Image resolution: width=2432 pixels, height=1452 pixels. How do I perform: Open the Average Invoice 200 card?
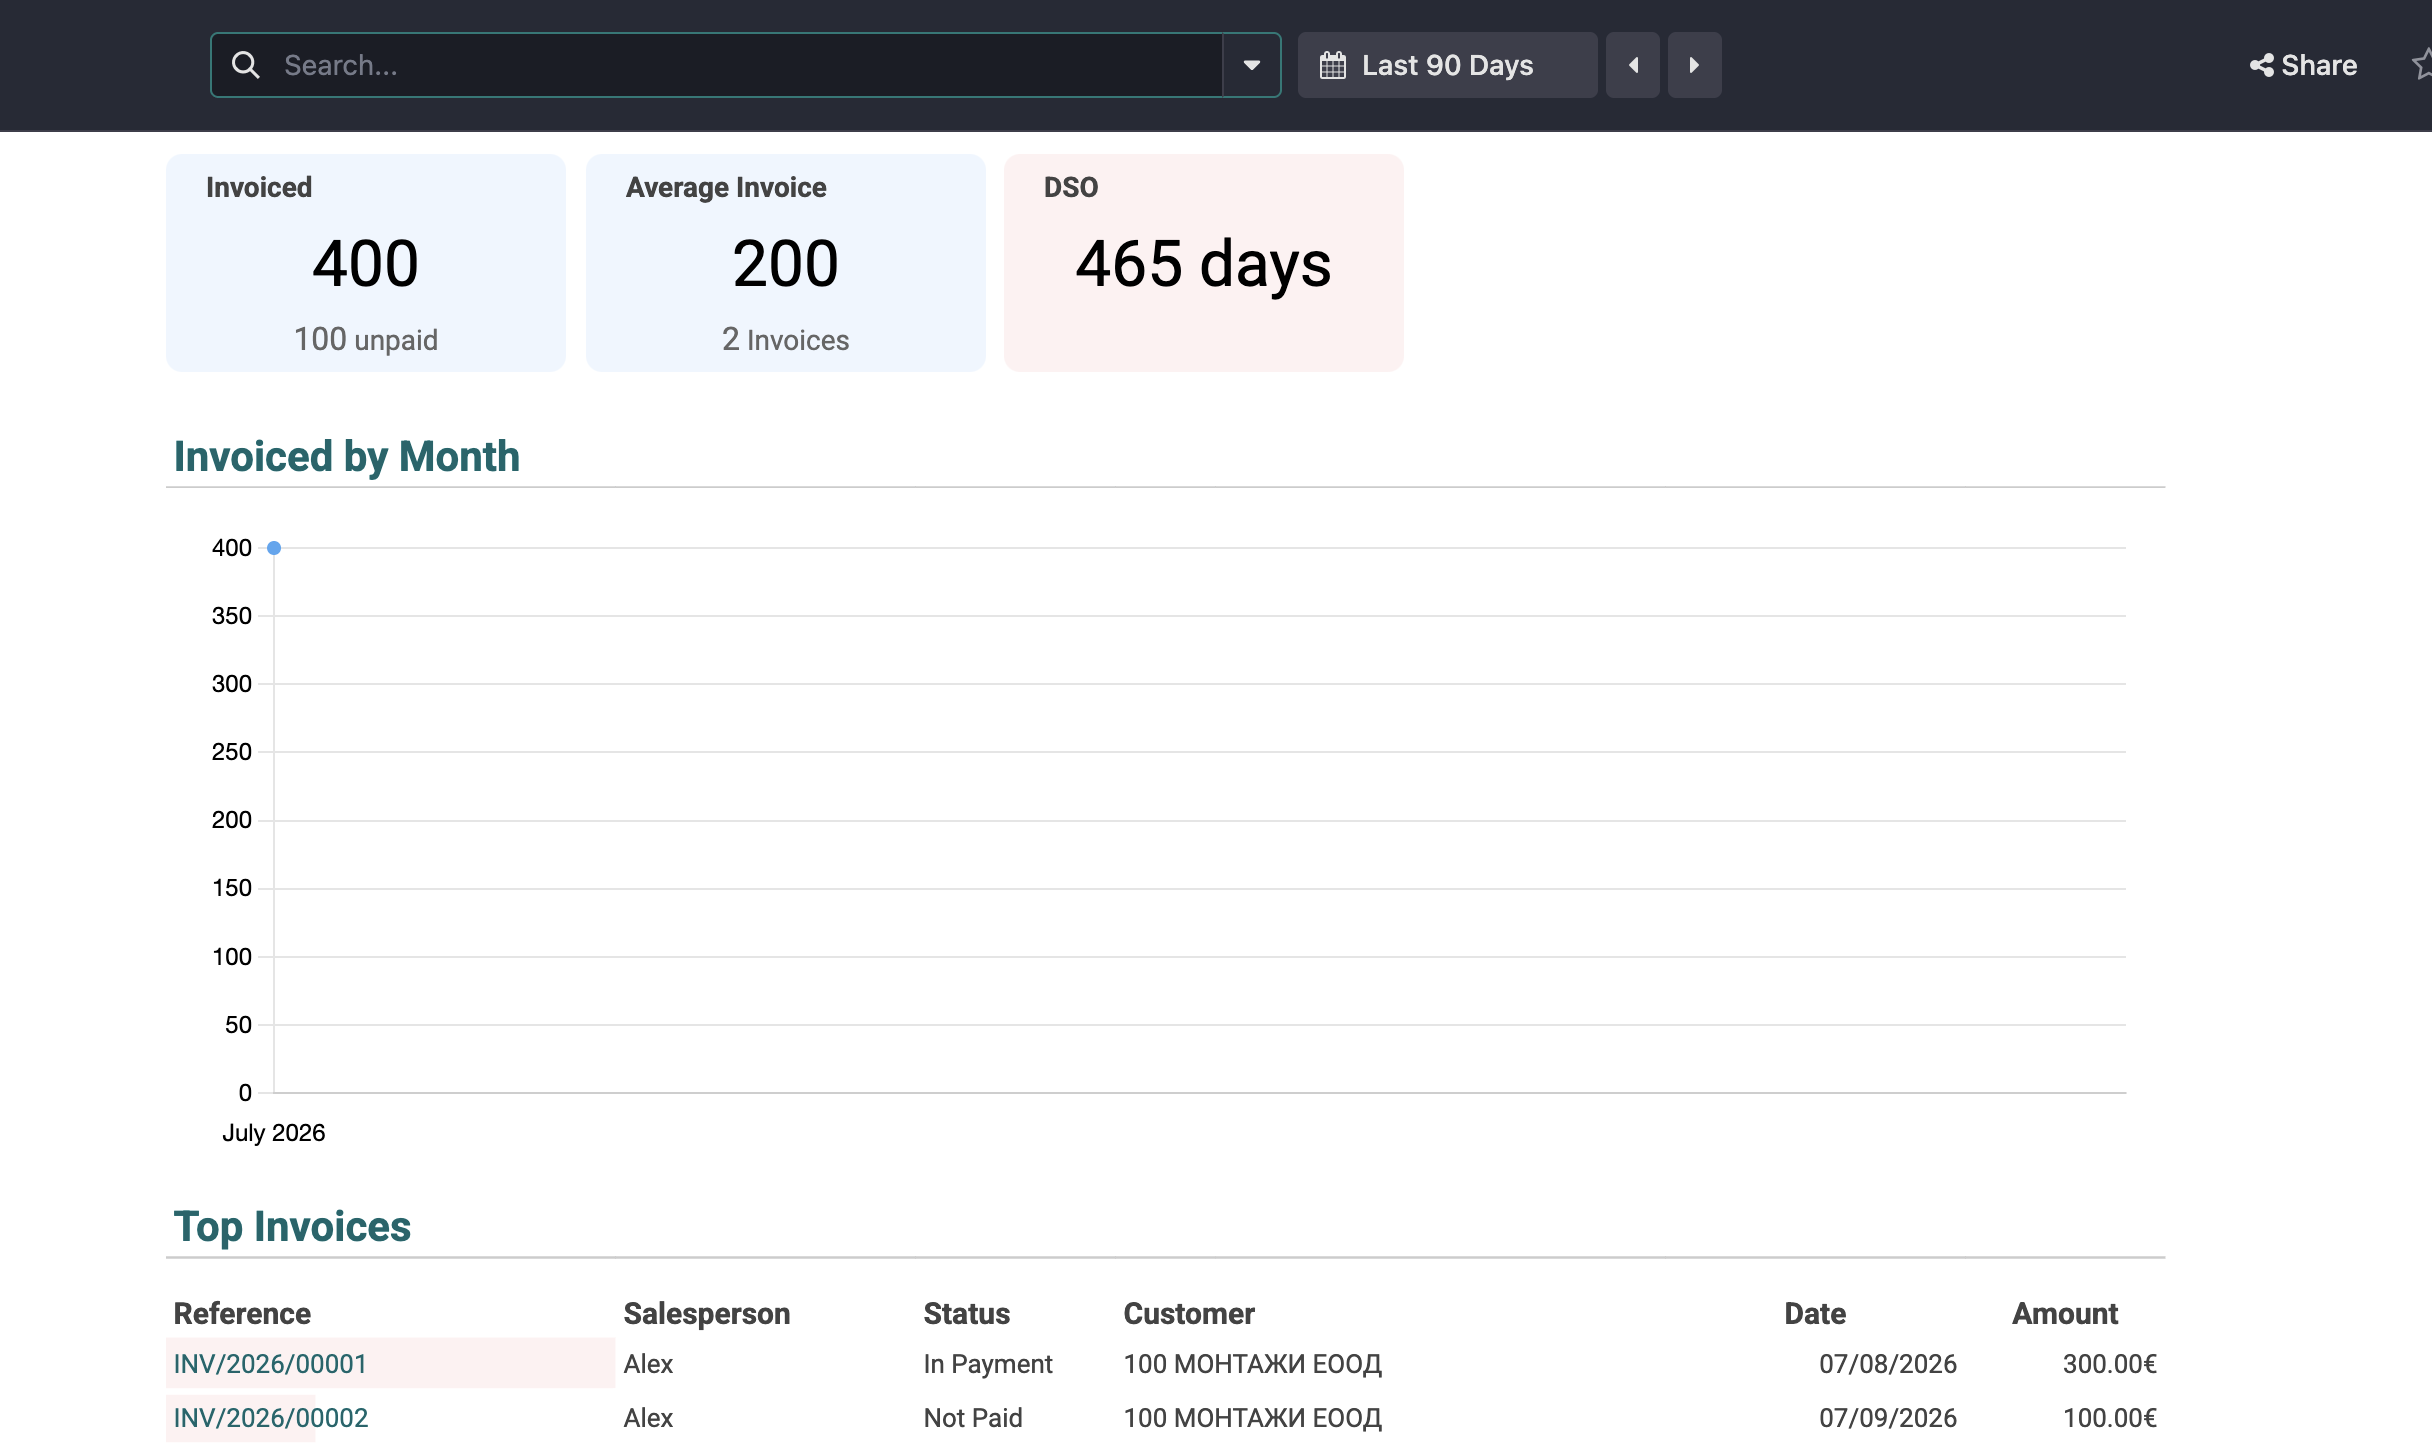point(786,263)
